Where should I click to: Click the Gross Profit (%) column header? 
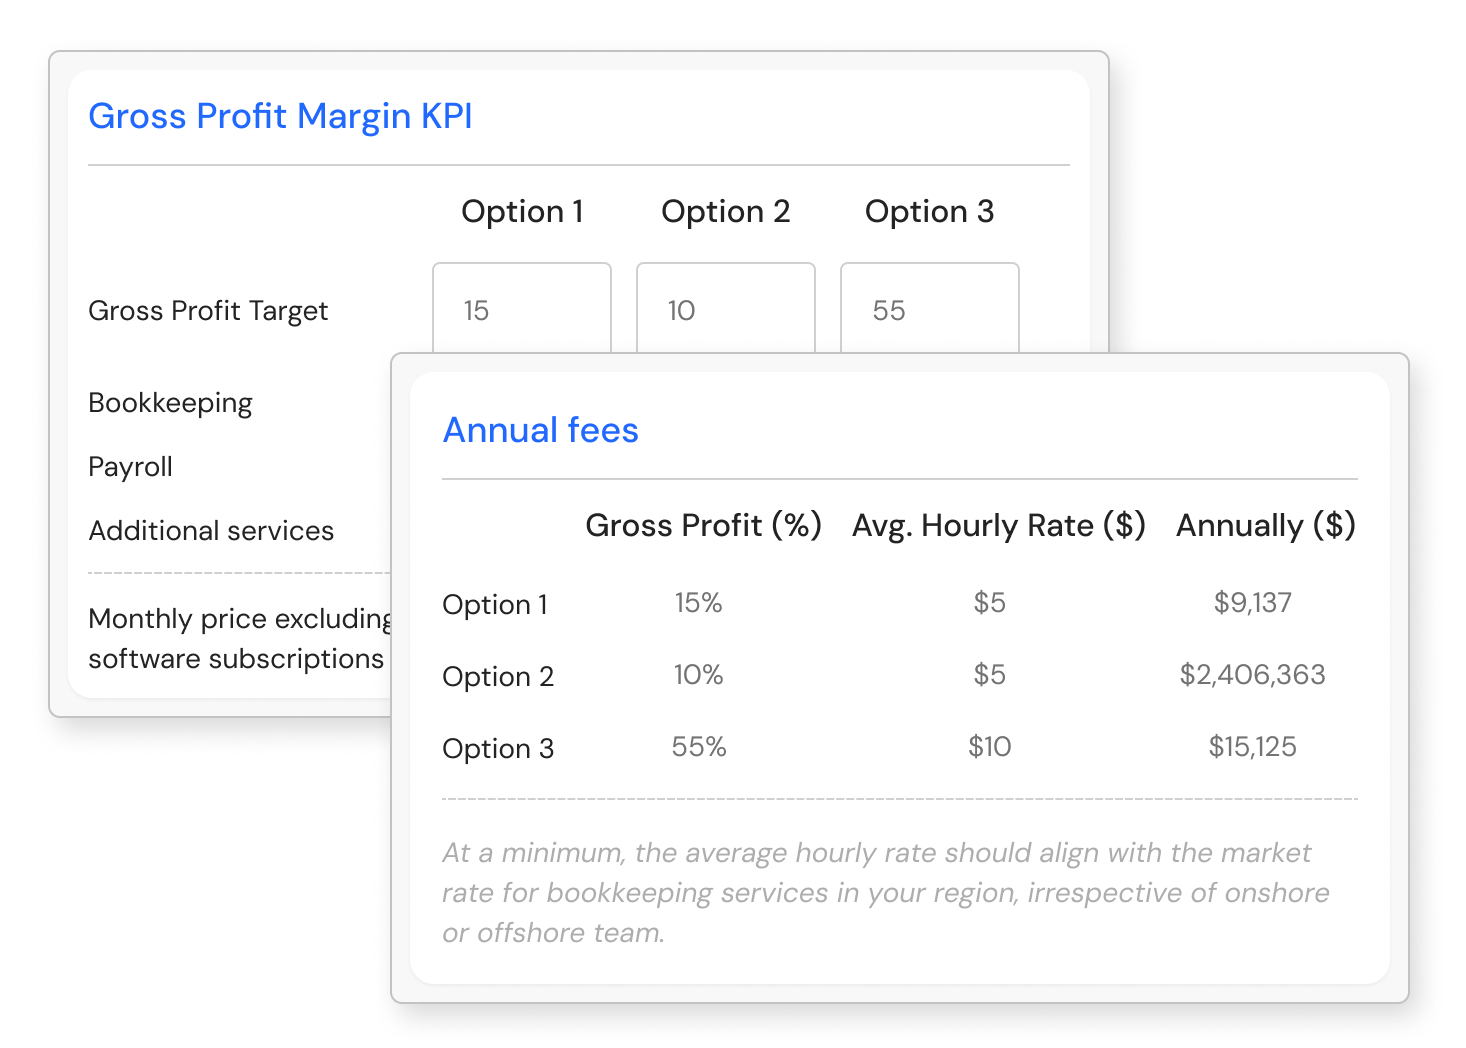point(703,525)
